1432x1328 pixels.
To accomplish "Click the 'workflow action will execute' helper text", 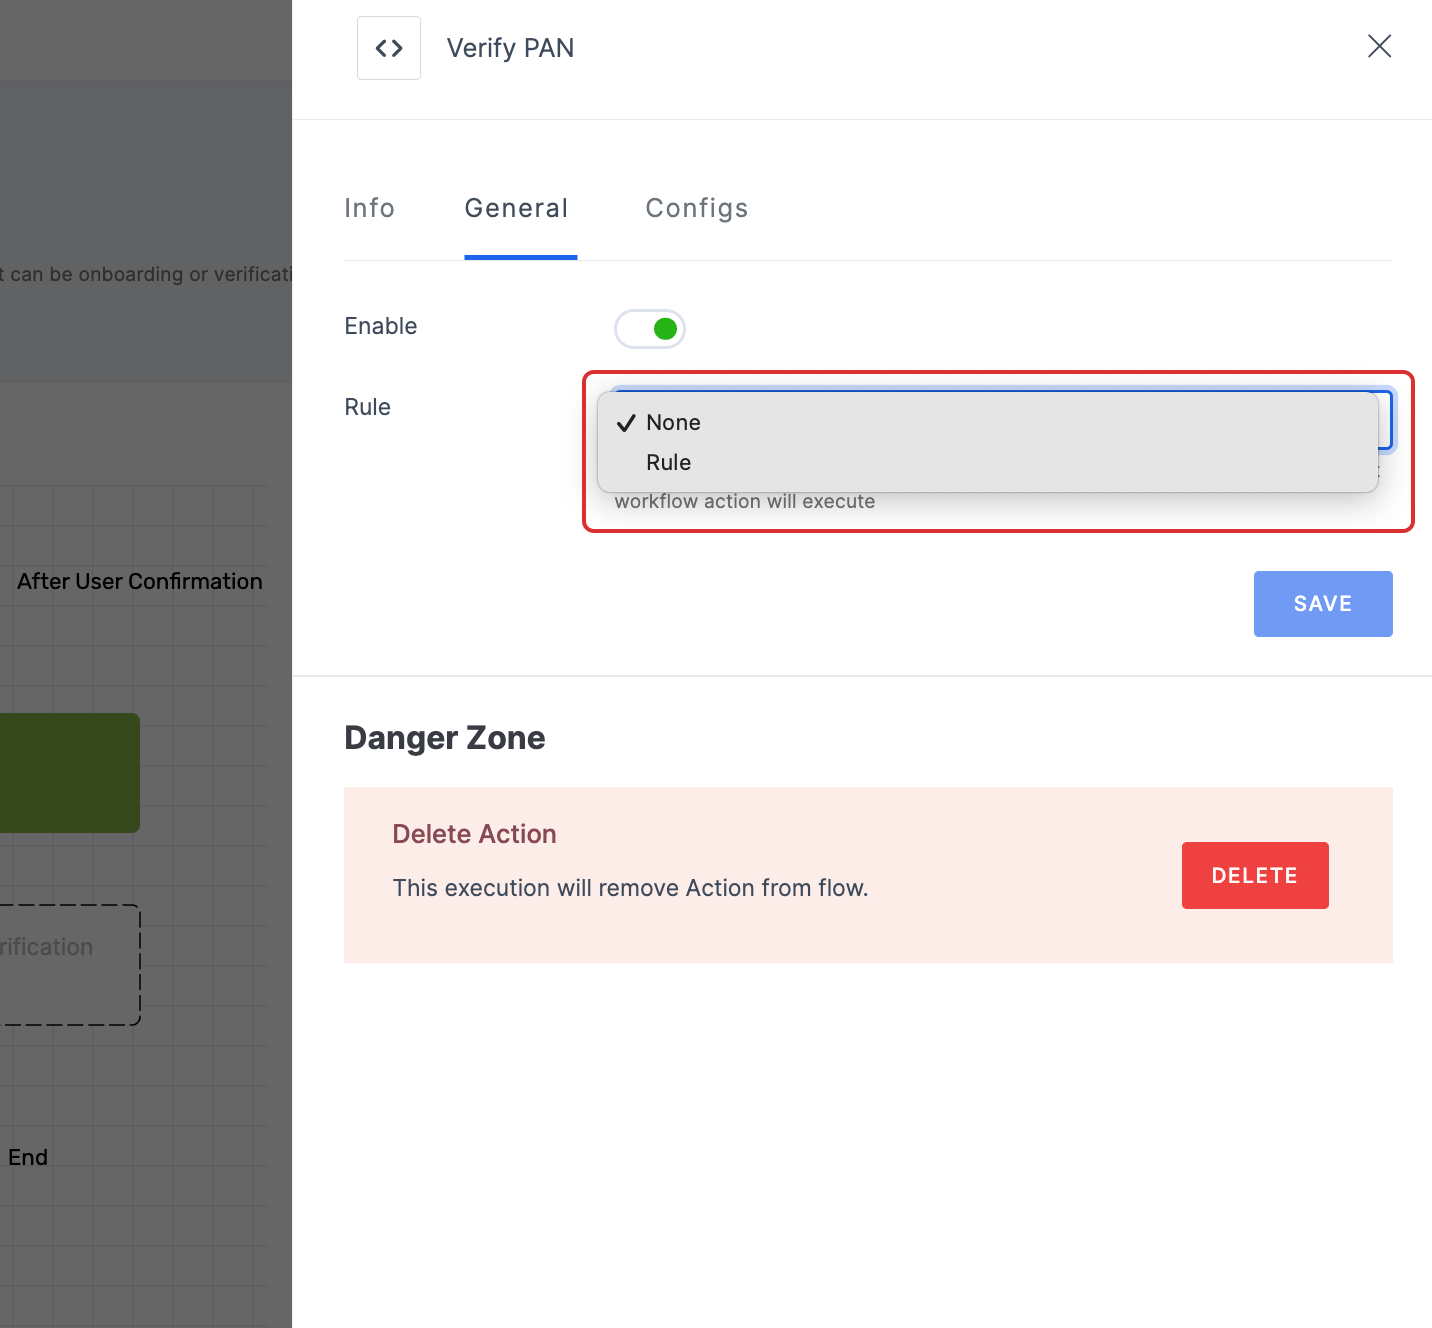I will (745, 502).
